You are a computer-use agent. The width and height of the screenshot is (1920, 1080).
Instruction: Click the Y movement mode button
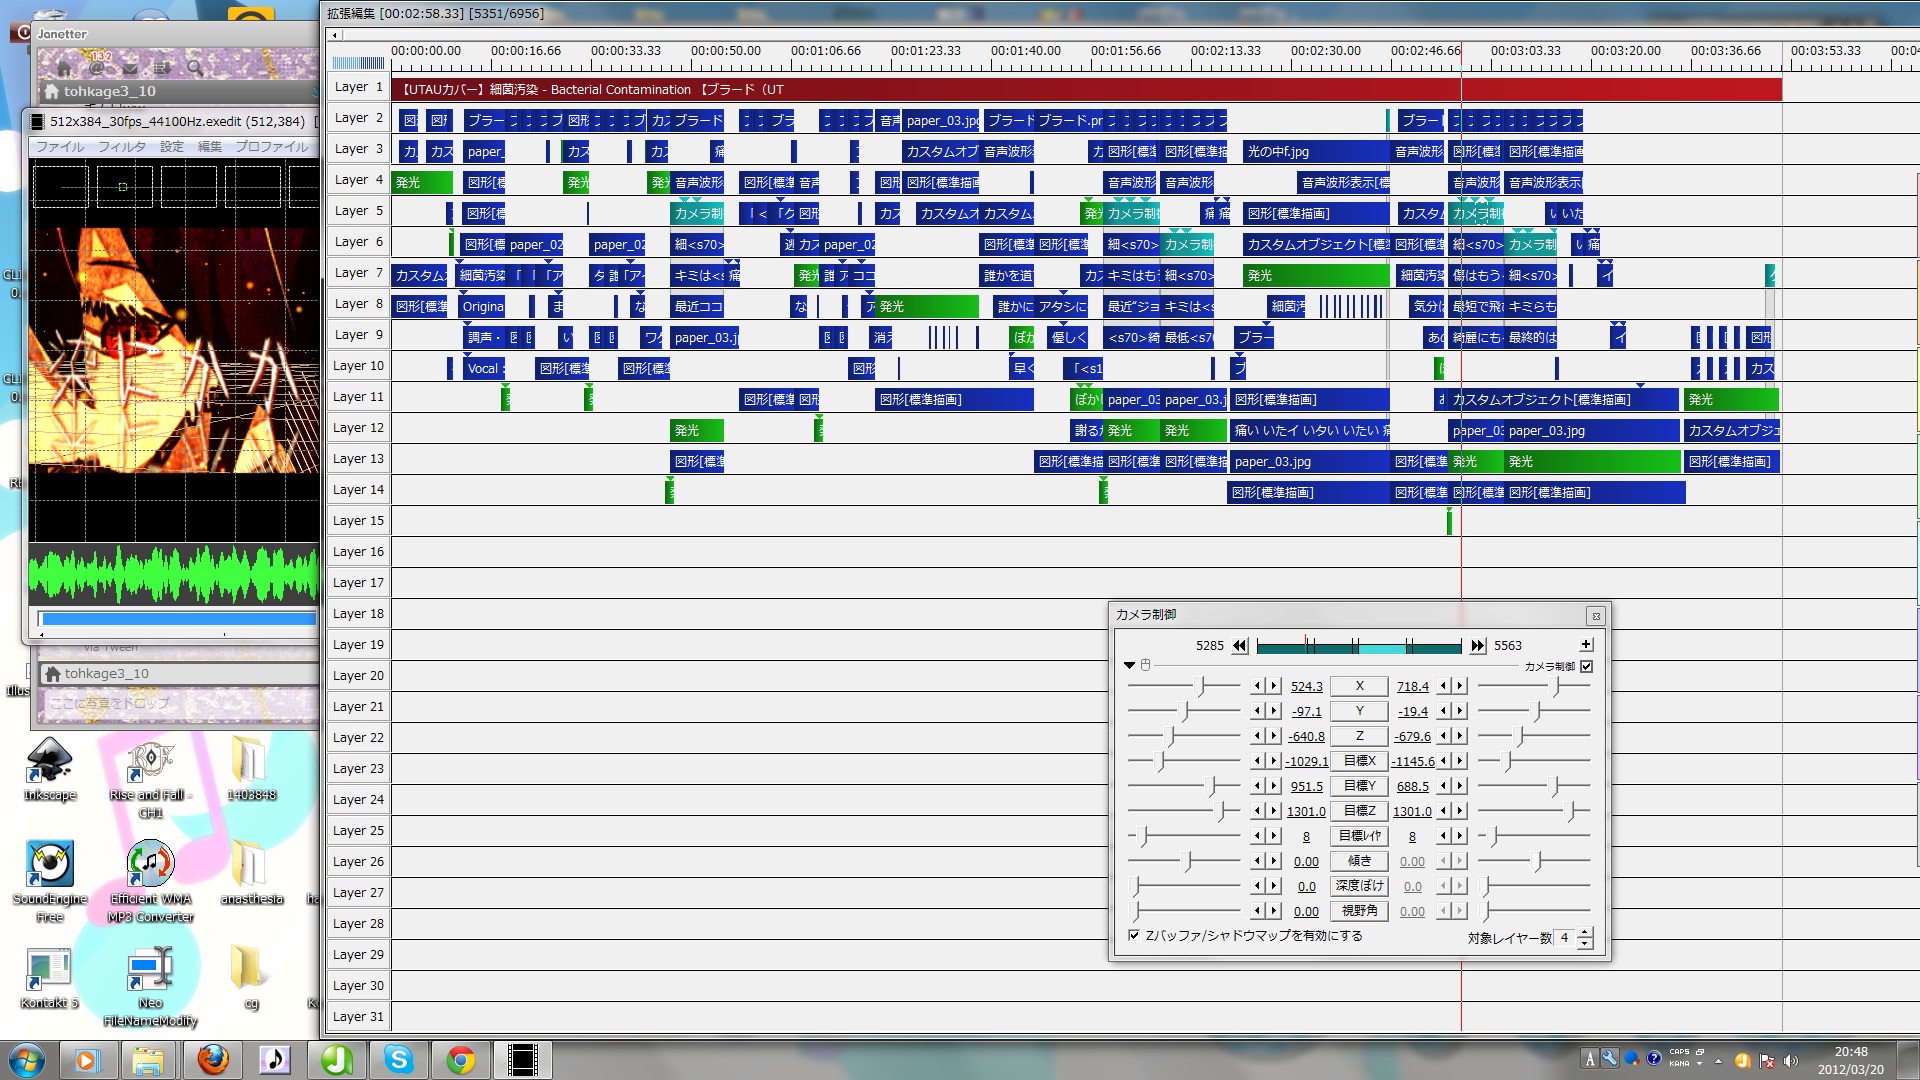click(x=1359, y=711)
